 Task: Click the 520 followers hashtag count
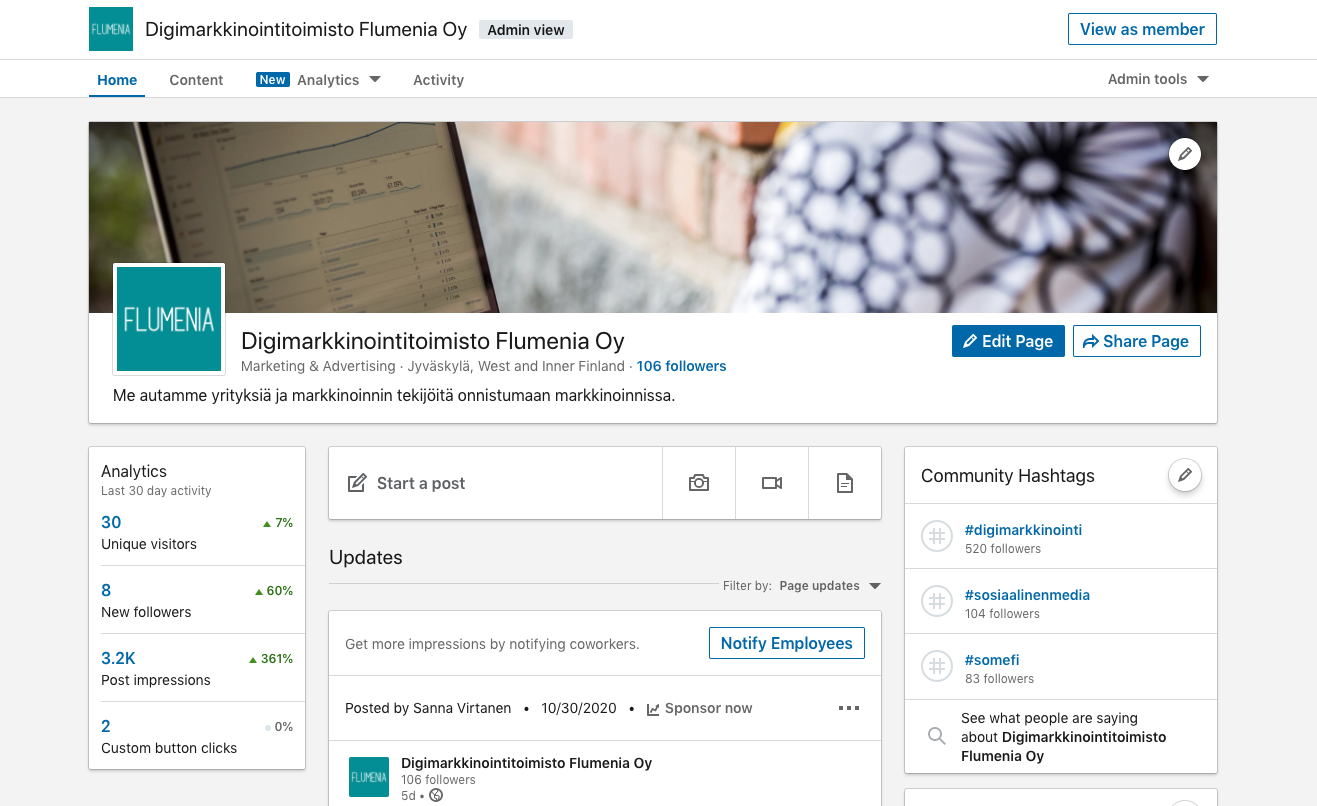pos(1003,549)
